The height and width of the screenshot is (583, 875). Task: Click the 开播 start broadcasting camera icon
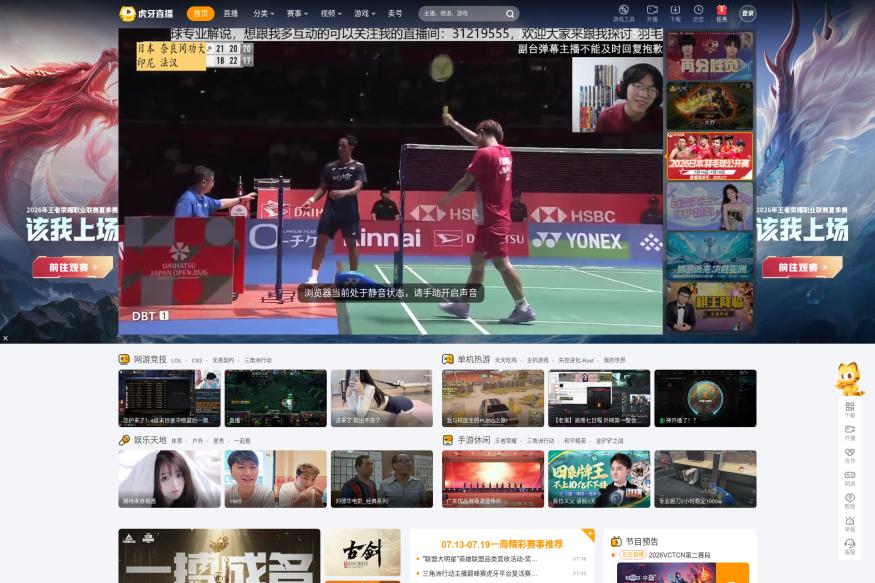[652, 13]
